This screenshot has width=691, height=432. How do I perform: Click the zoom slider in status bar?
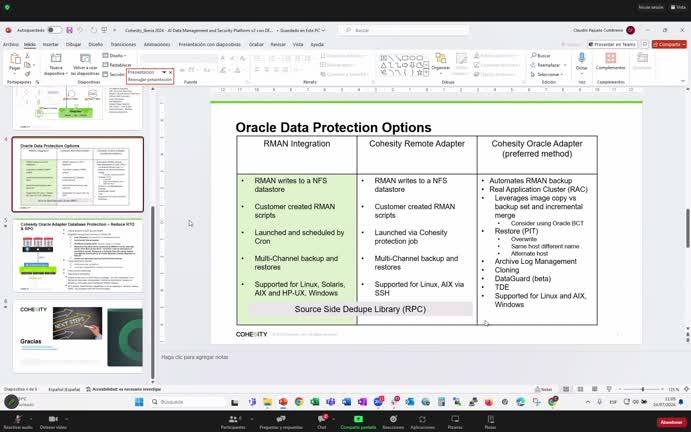[x=643, y=389]
